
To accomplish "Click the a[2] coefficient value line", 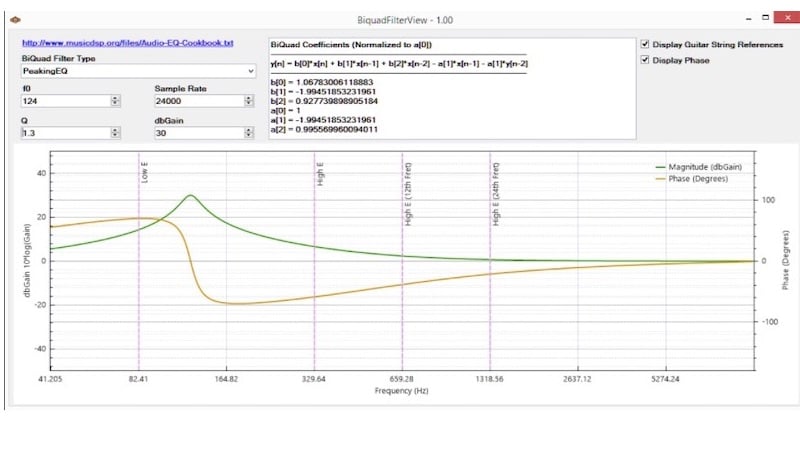I will pyautogui.click(x=324, y=130).
